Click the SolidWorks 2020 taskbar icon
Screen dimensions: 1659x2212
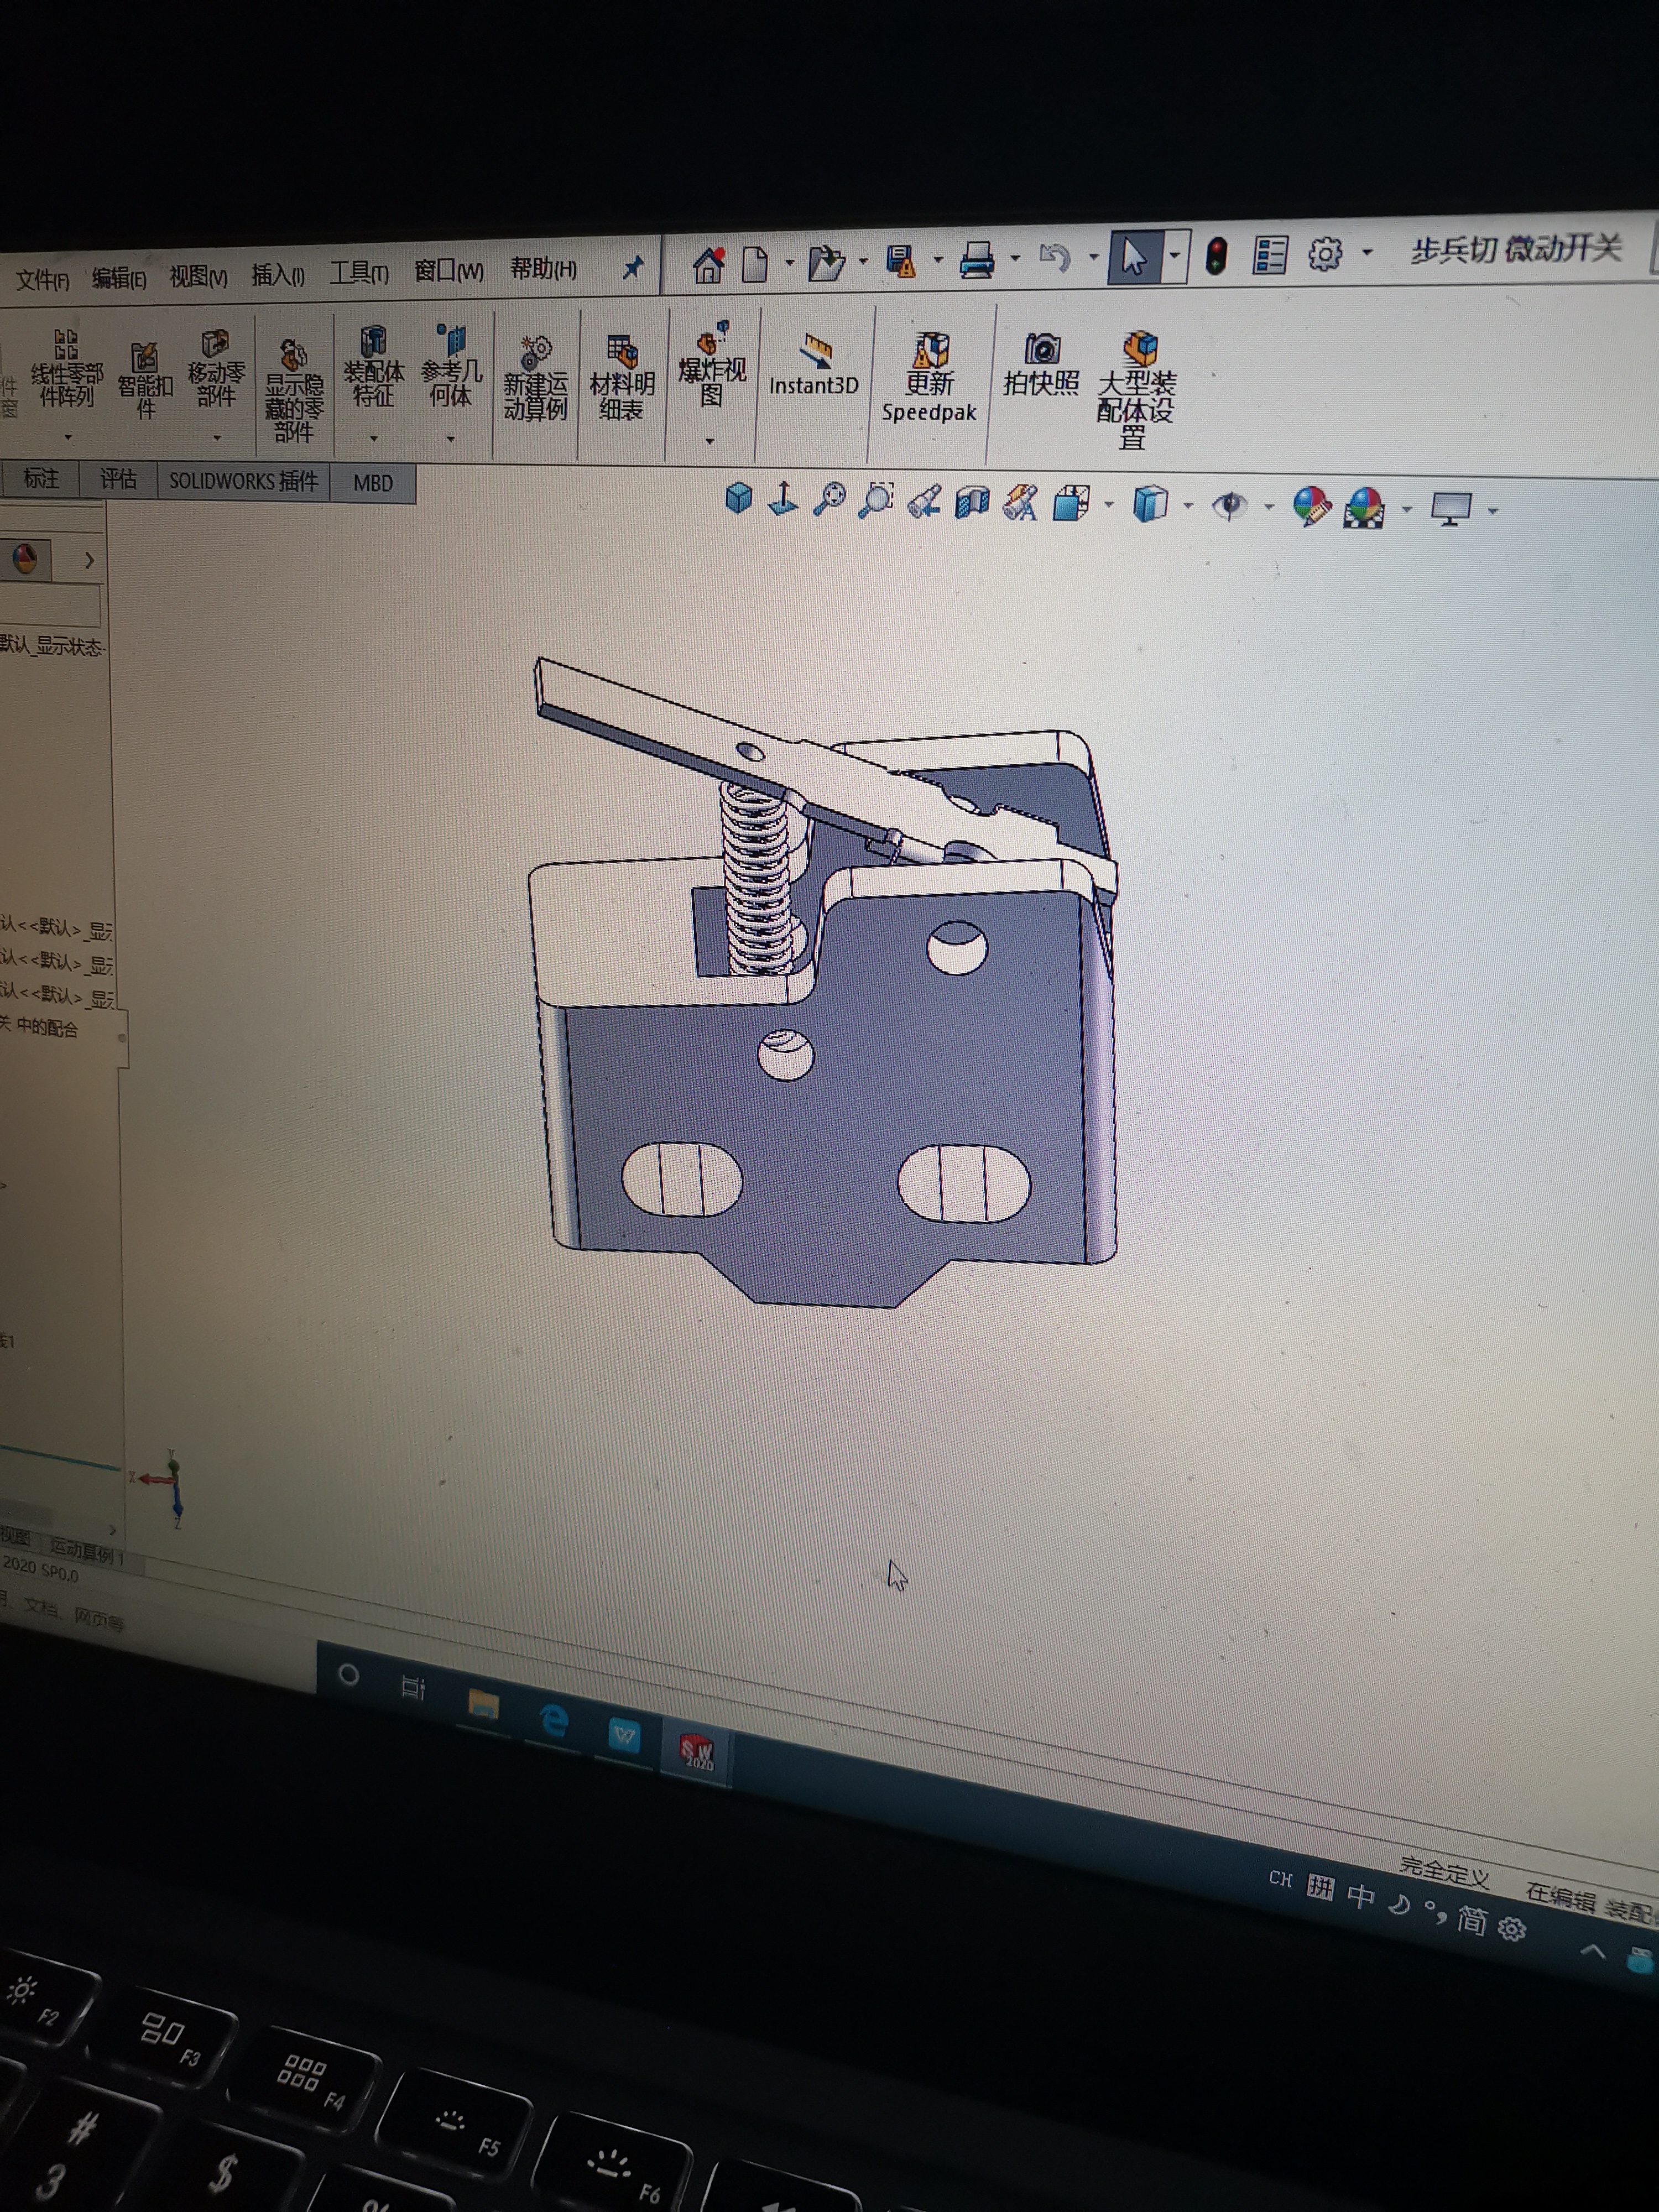click(x=697, y=1753)
